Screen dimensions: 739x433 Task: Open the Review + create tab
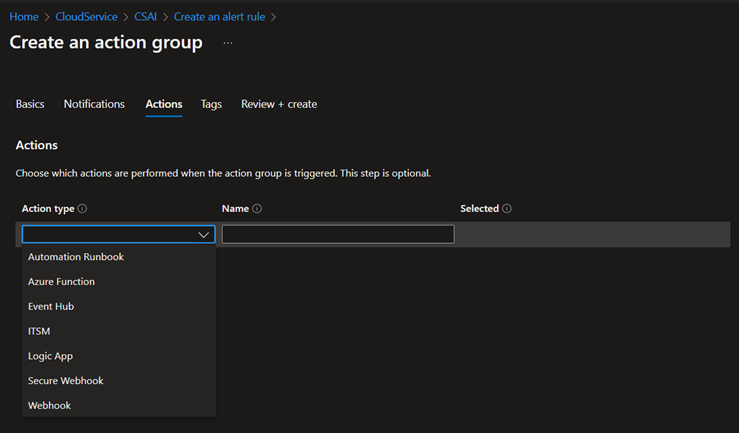tap(279, 104)
